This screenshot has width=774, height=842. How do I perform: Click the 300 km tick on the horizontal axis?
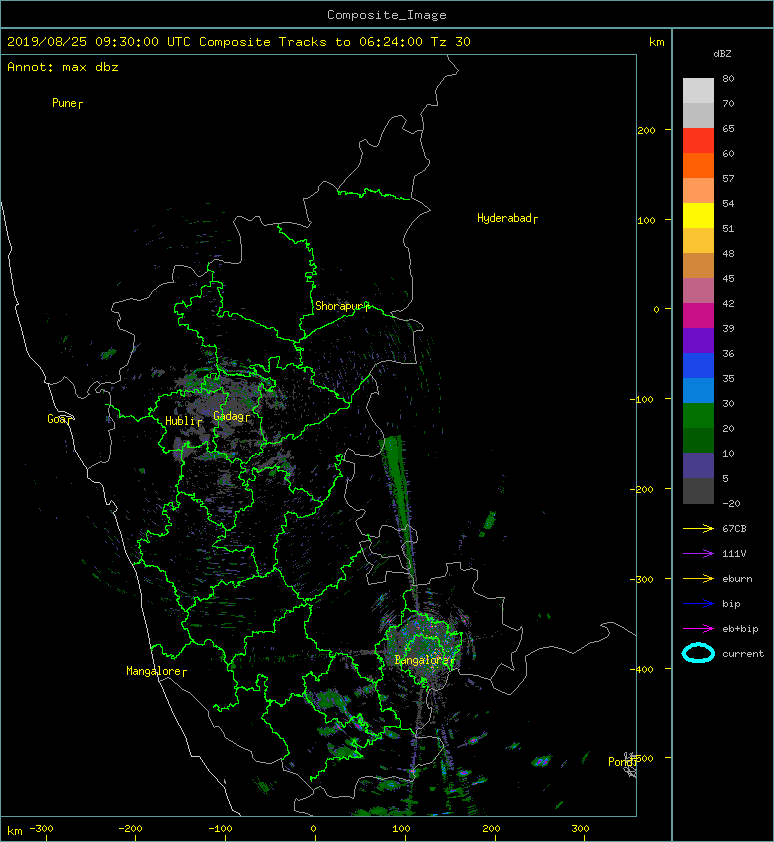coord(580,829)
